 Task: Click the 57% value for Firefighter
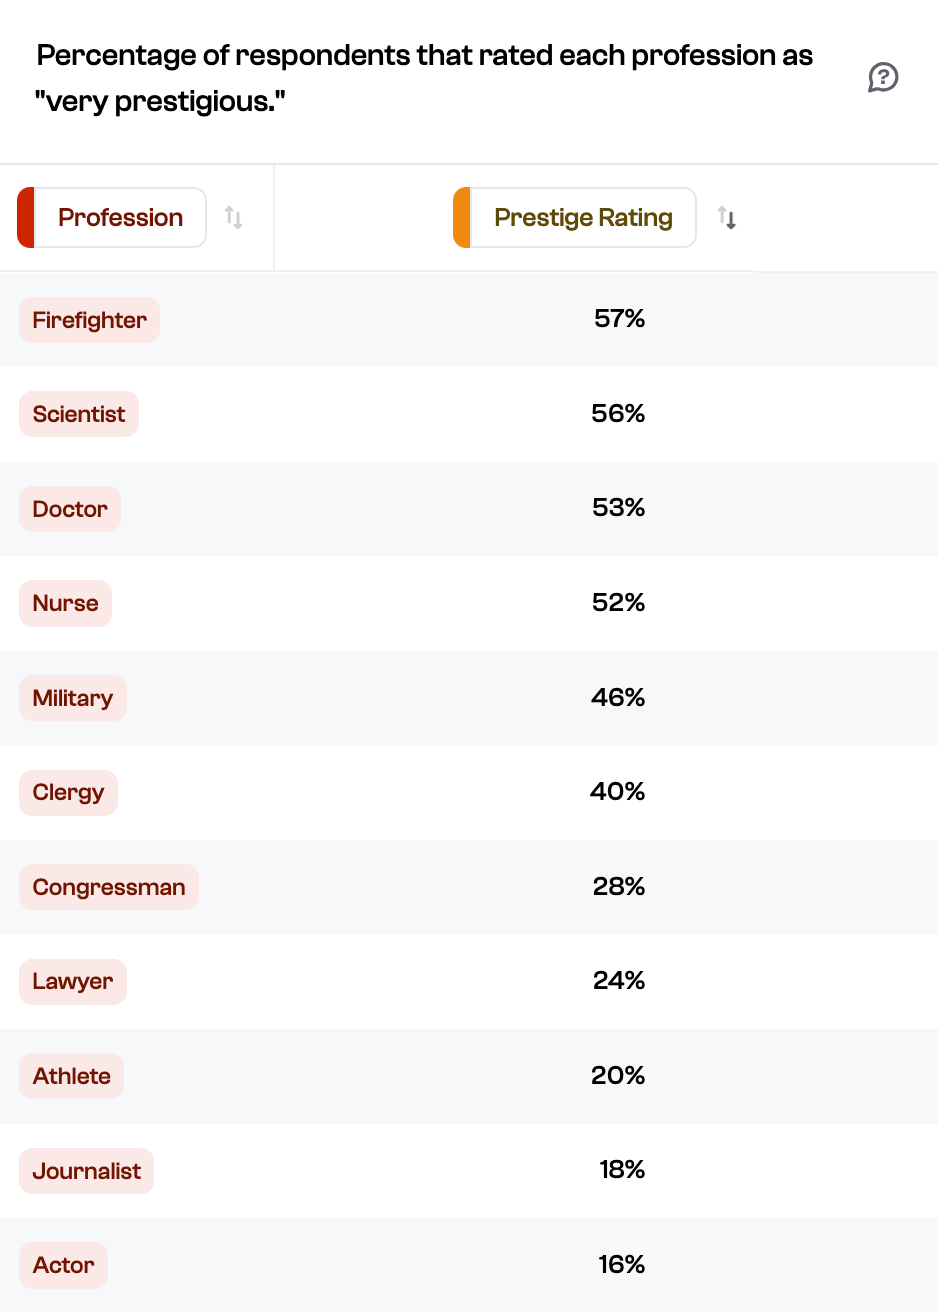(x=619, y=319)
